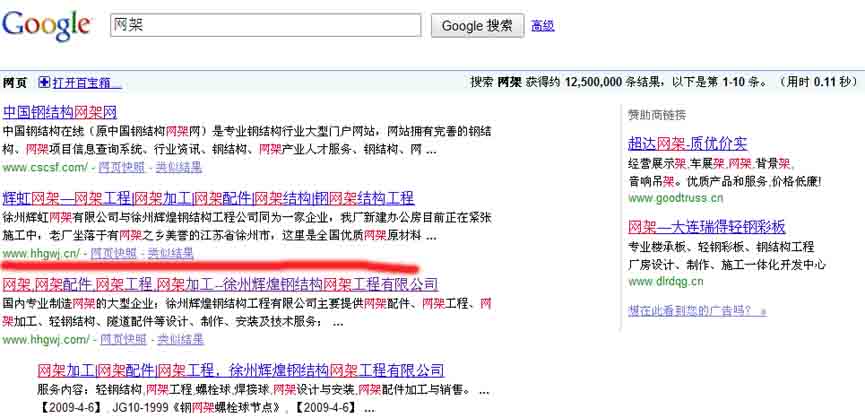Click the Google logo
This screenshot has width=865, height=418.
tap(46, 25)
